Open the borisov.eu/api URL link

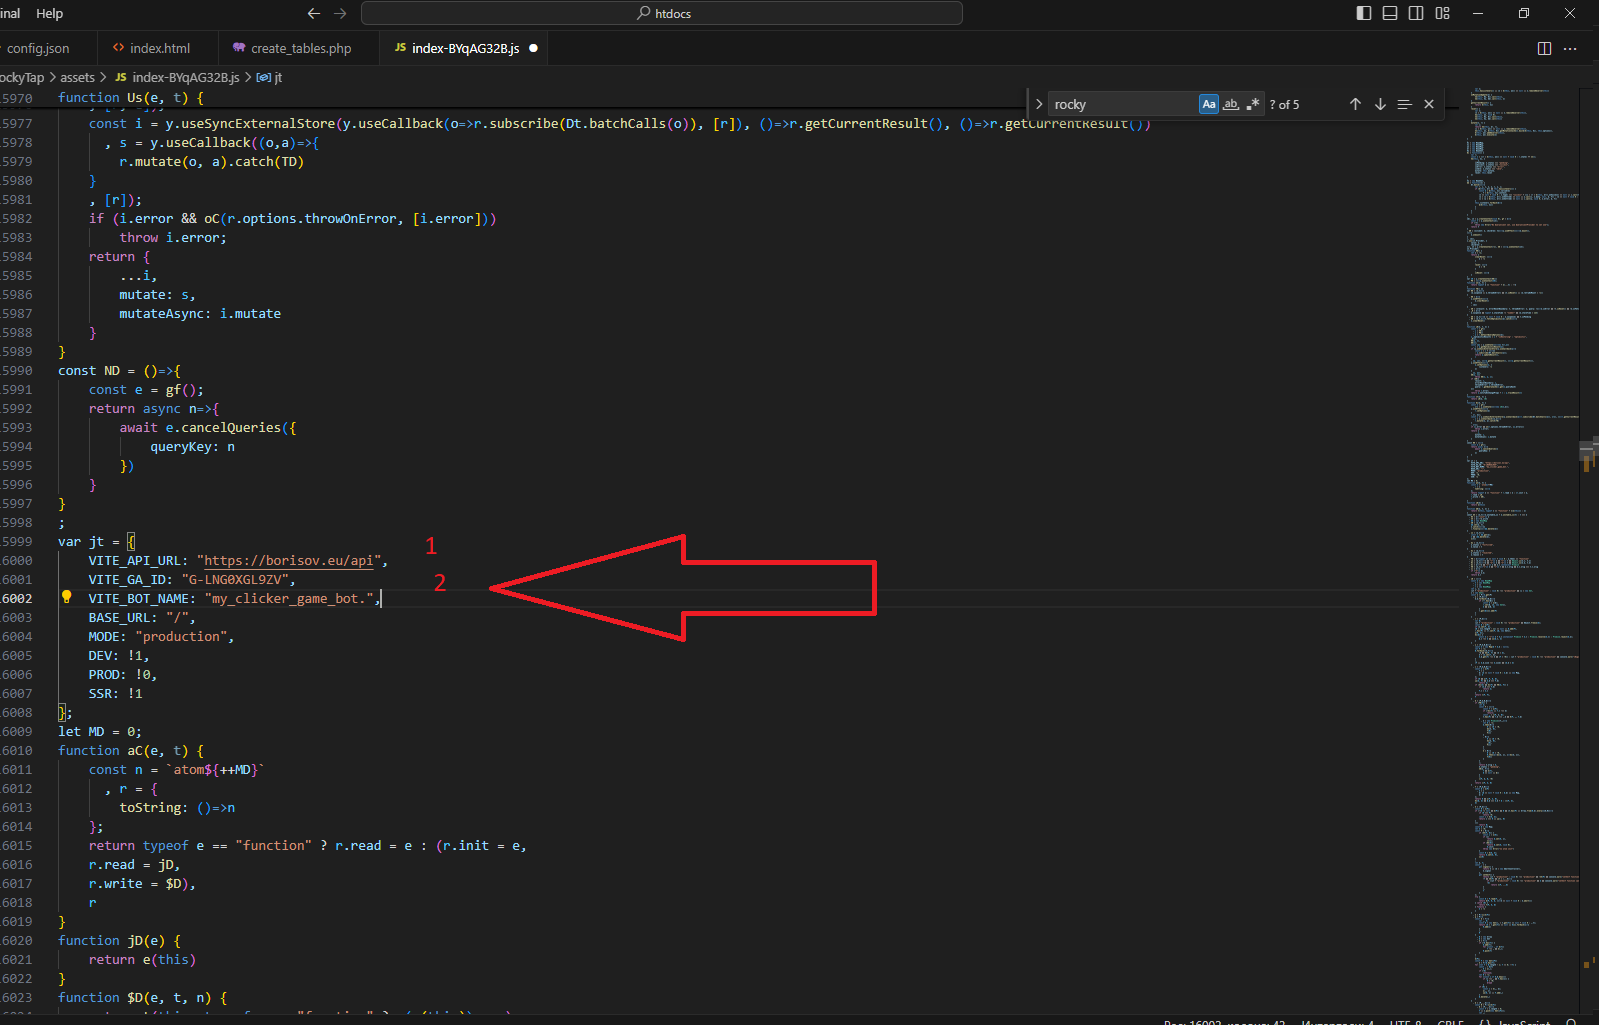click(289, 561)
